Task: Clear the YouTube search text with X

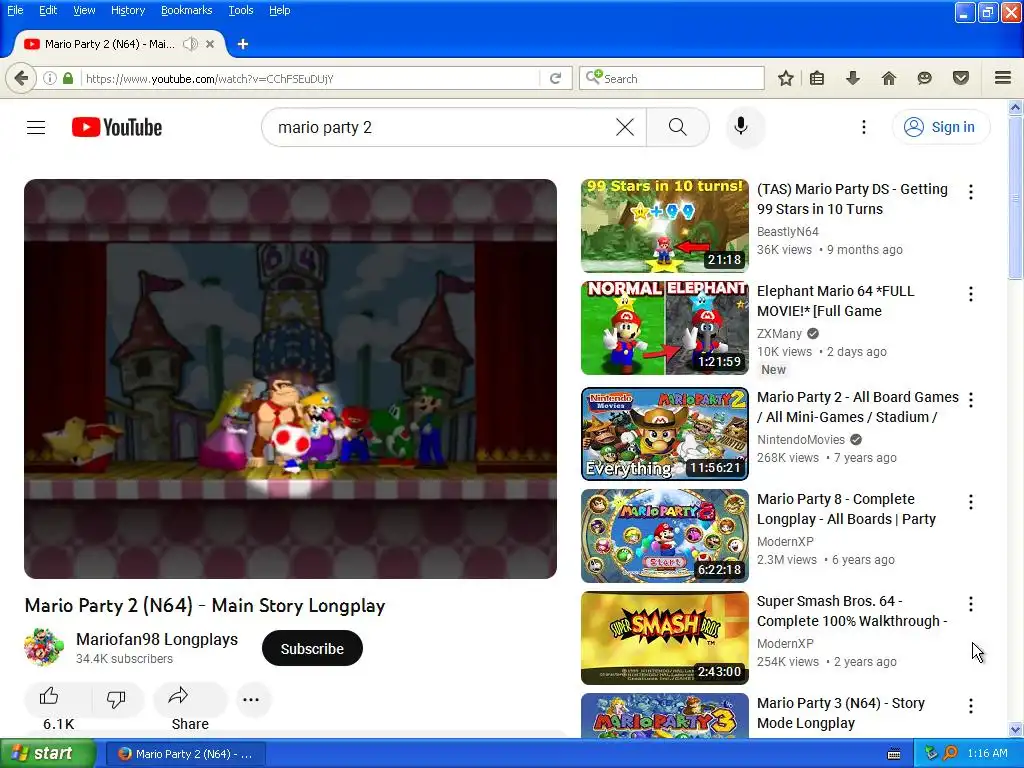Action: point(625,127)
